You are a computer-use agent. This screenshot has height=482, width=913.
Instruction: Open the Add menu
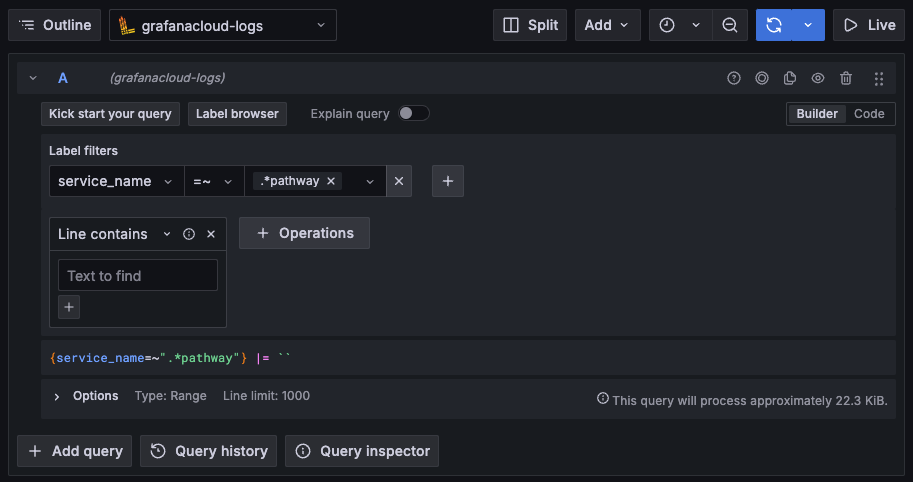click(x=607, y=25)
